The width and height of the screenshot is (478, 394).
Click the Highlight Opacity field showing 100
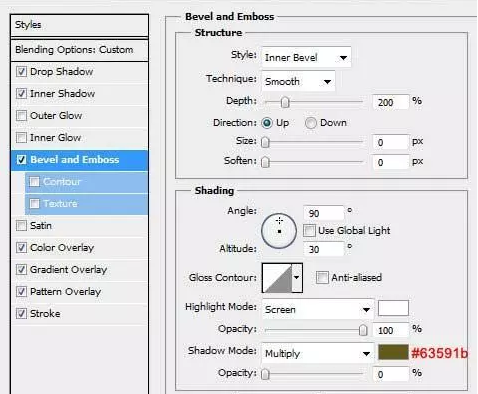pos(391,330)
